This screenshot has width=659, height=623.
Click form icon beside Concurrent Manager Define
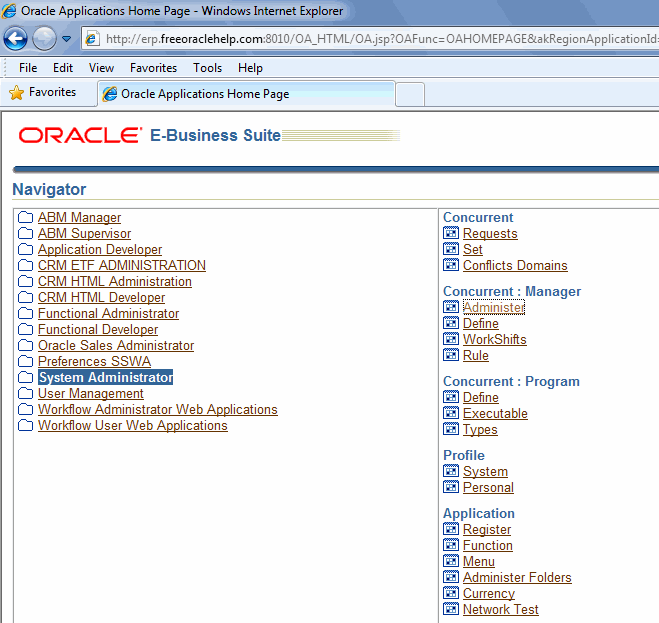tap(451, 323)
